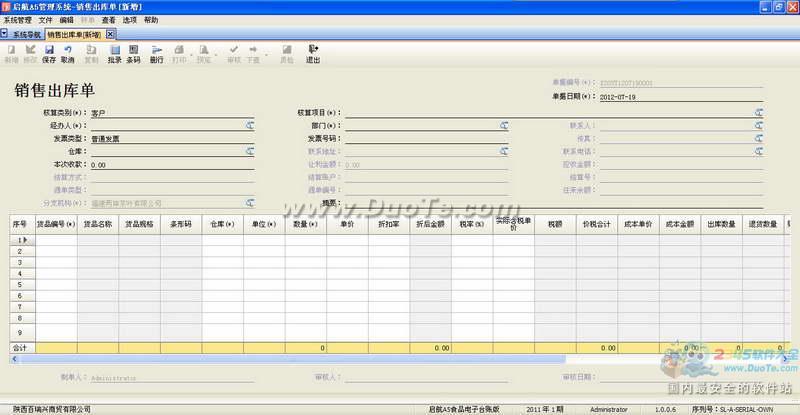800x415 pixels.
Task: Click the 税率 column header
Action: (x=472, y=224)
